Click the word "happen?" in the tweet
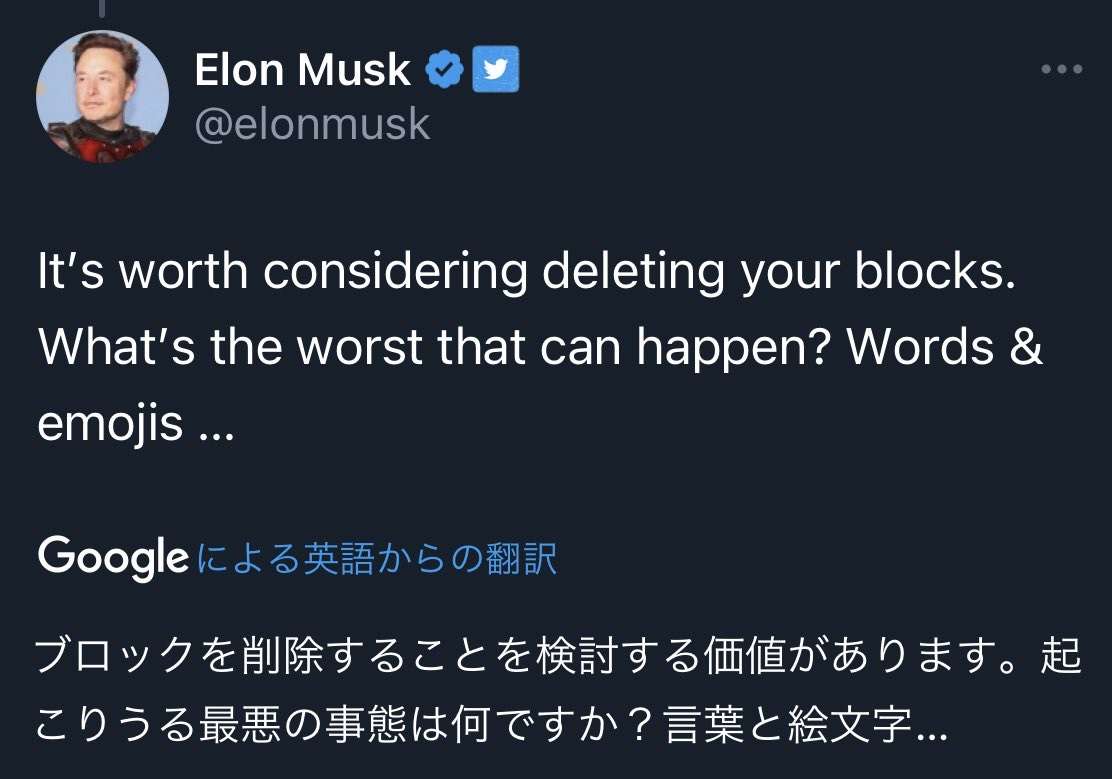 click(735, 347)
